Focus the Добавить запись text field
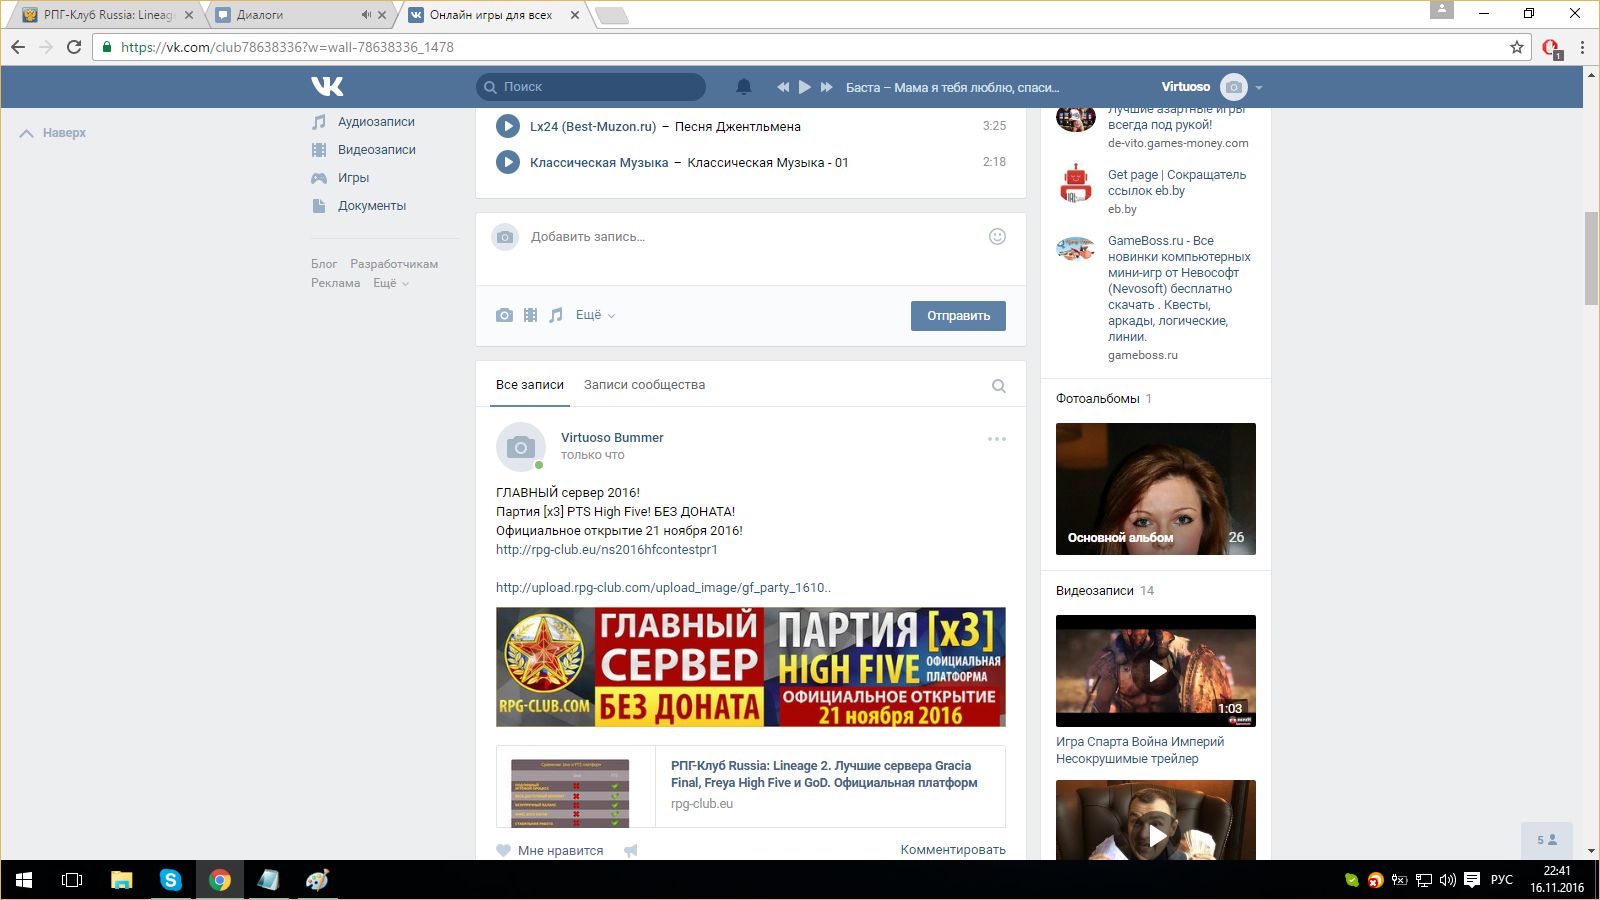This screenshot has height=900, width=1600. coord(750,238)
